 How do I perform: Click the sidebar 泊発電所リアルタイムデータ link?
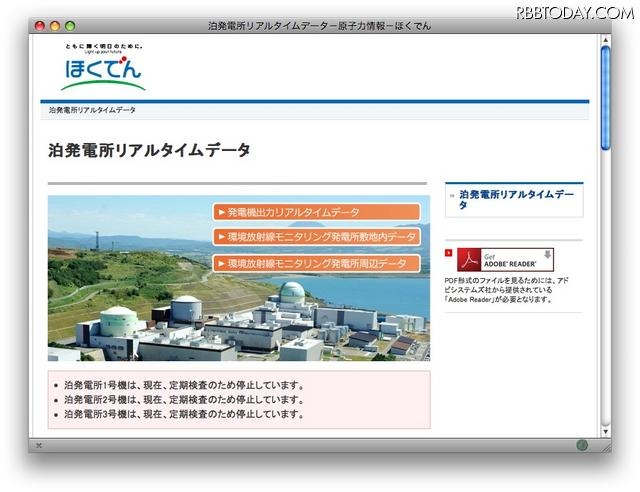coord(516,199)
